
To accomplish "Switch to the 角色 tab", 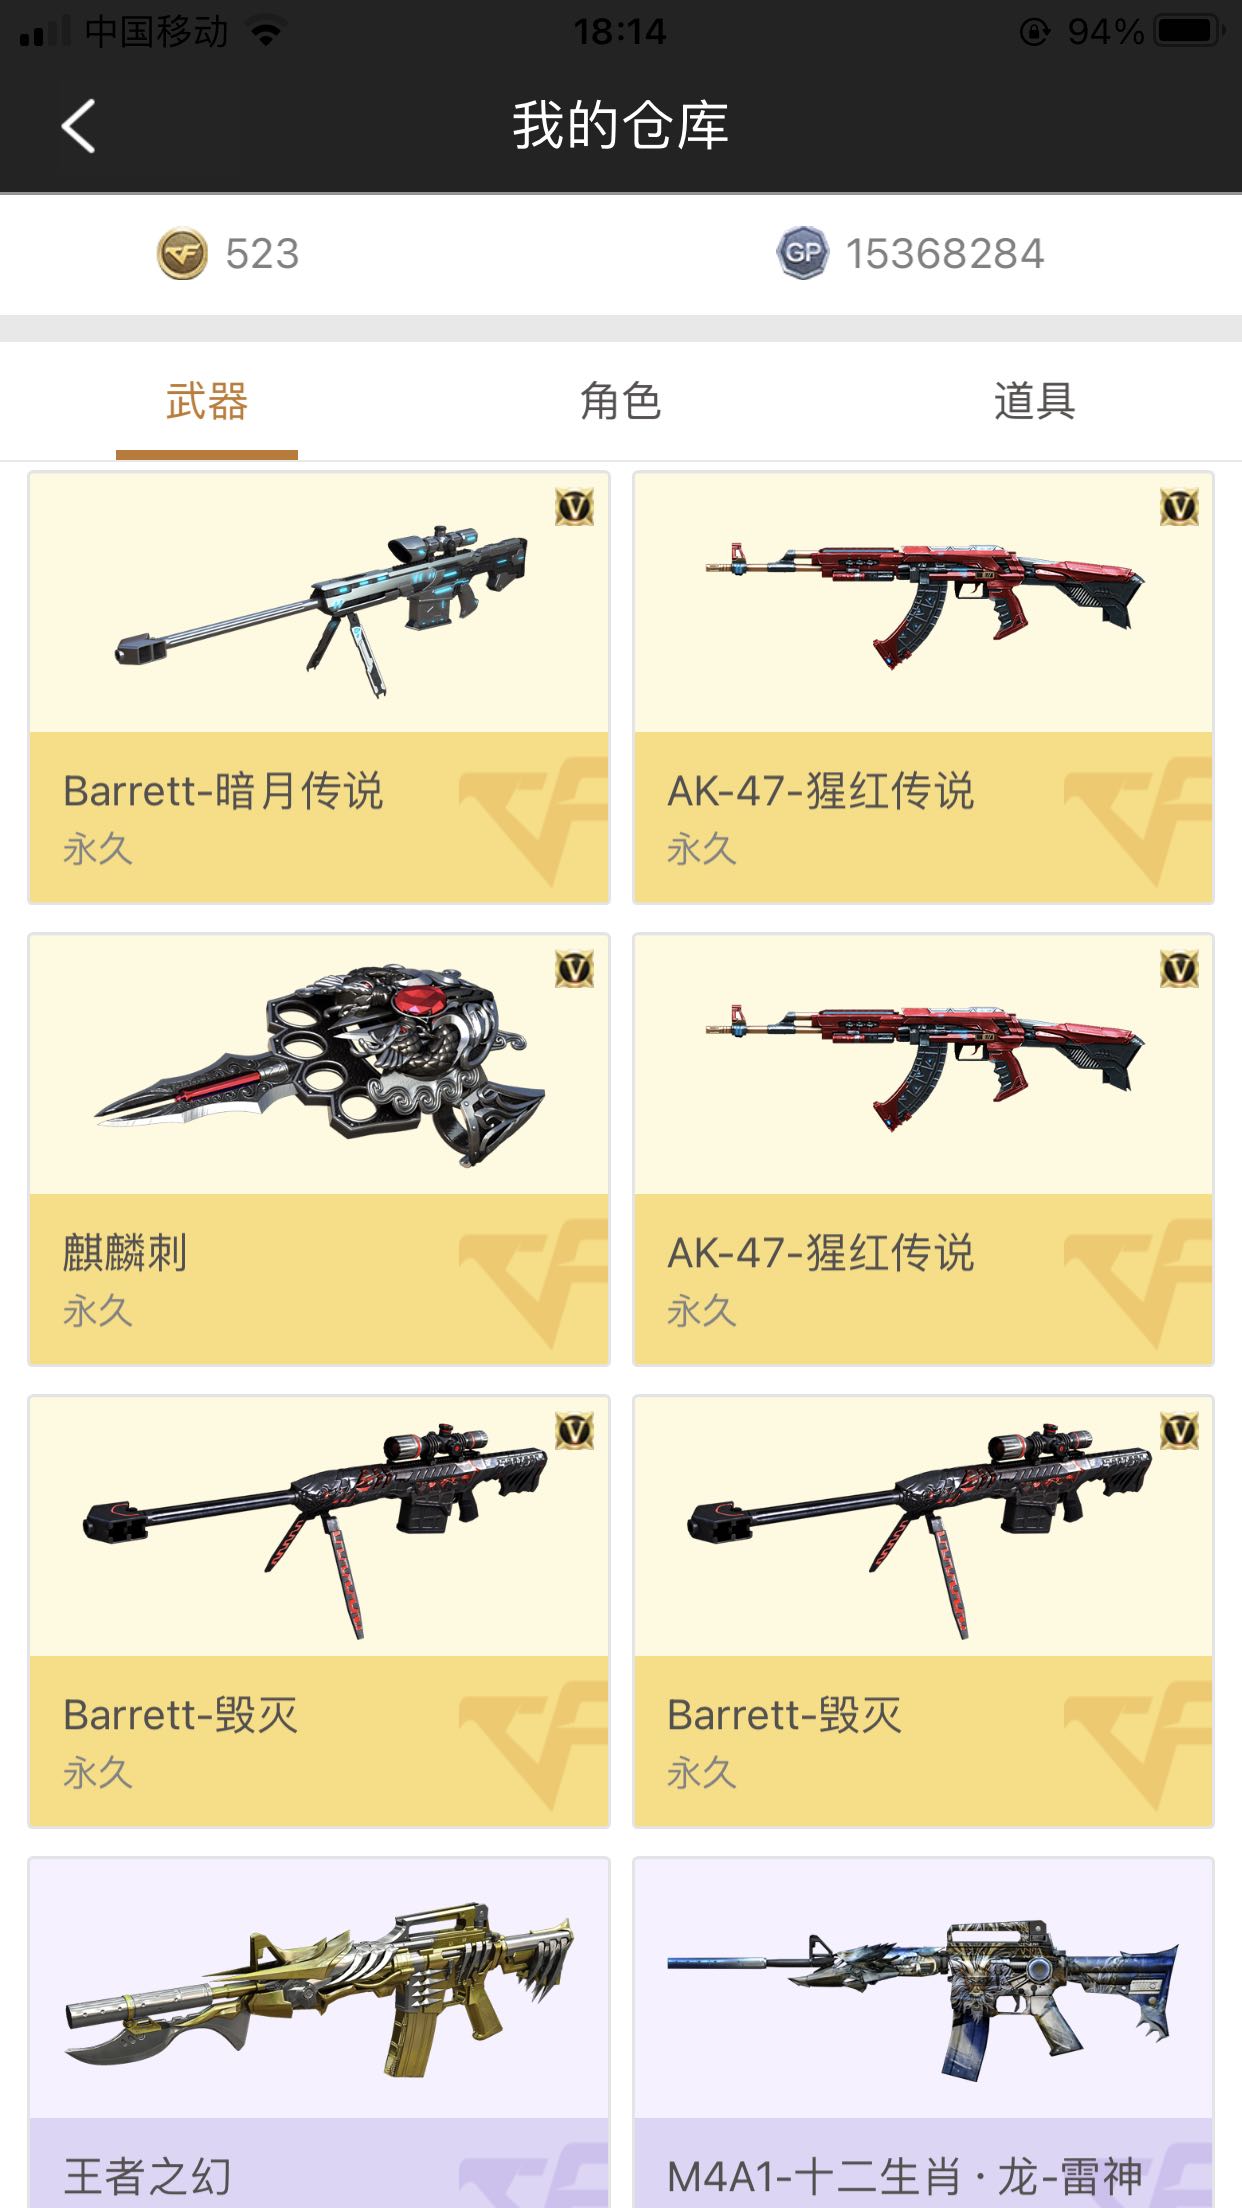I will tap(621, 402).
